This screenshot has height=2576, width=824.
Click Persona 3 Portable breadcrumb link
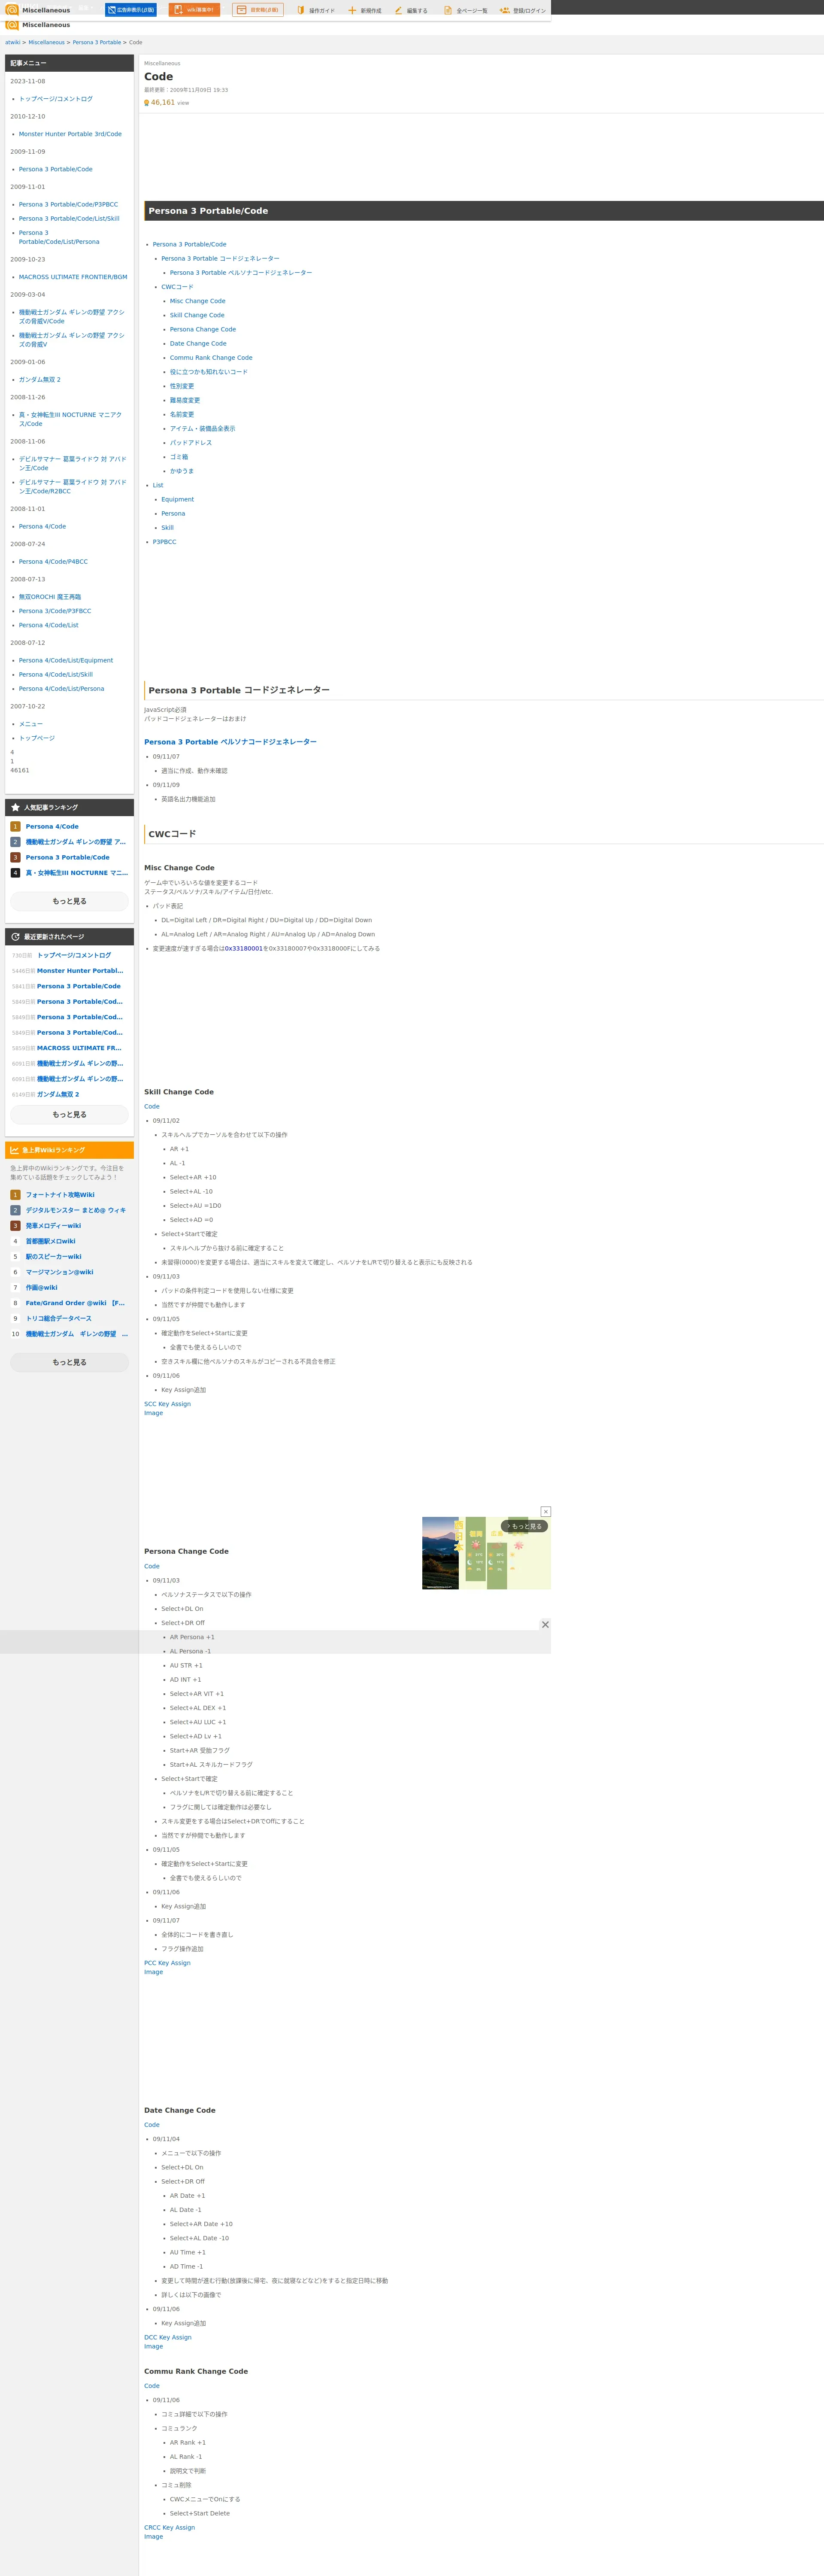(x=96, y=43)
